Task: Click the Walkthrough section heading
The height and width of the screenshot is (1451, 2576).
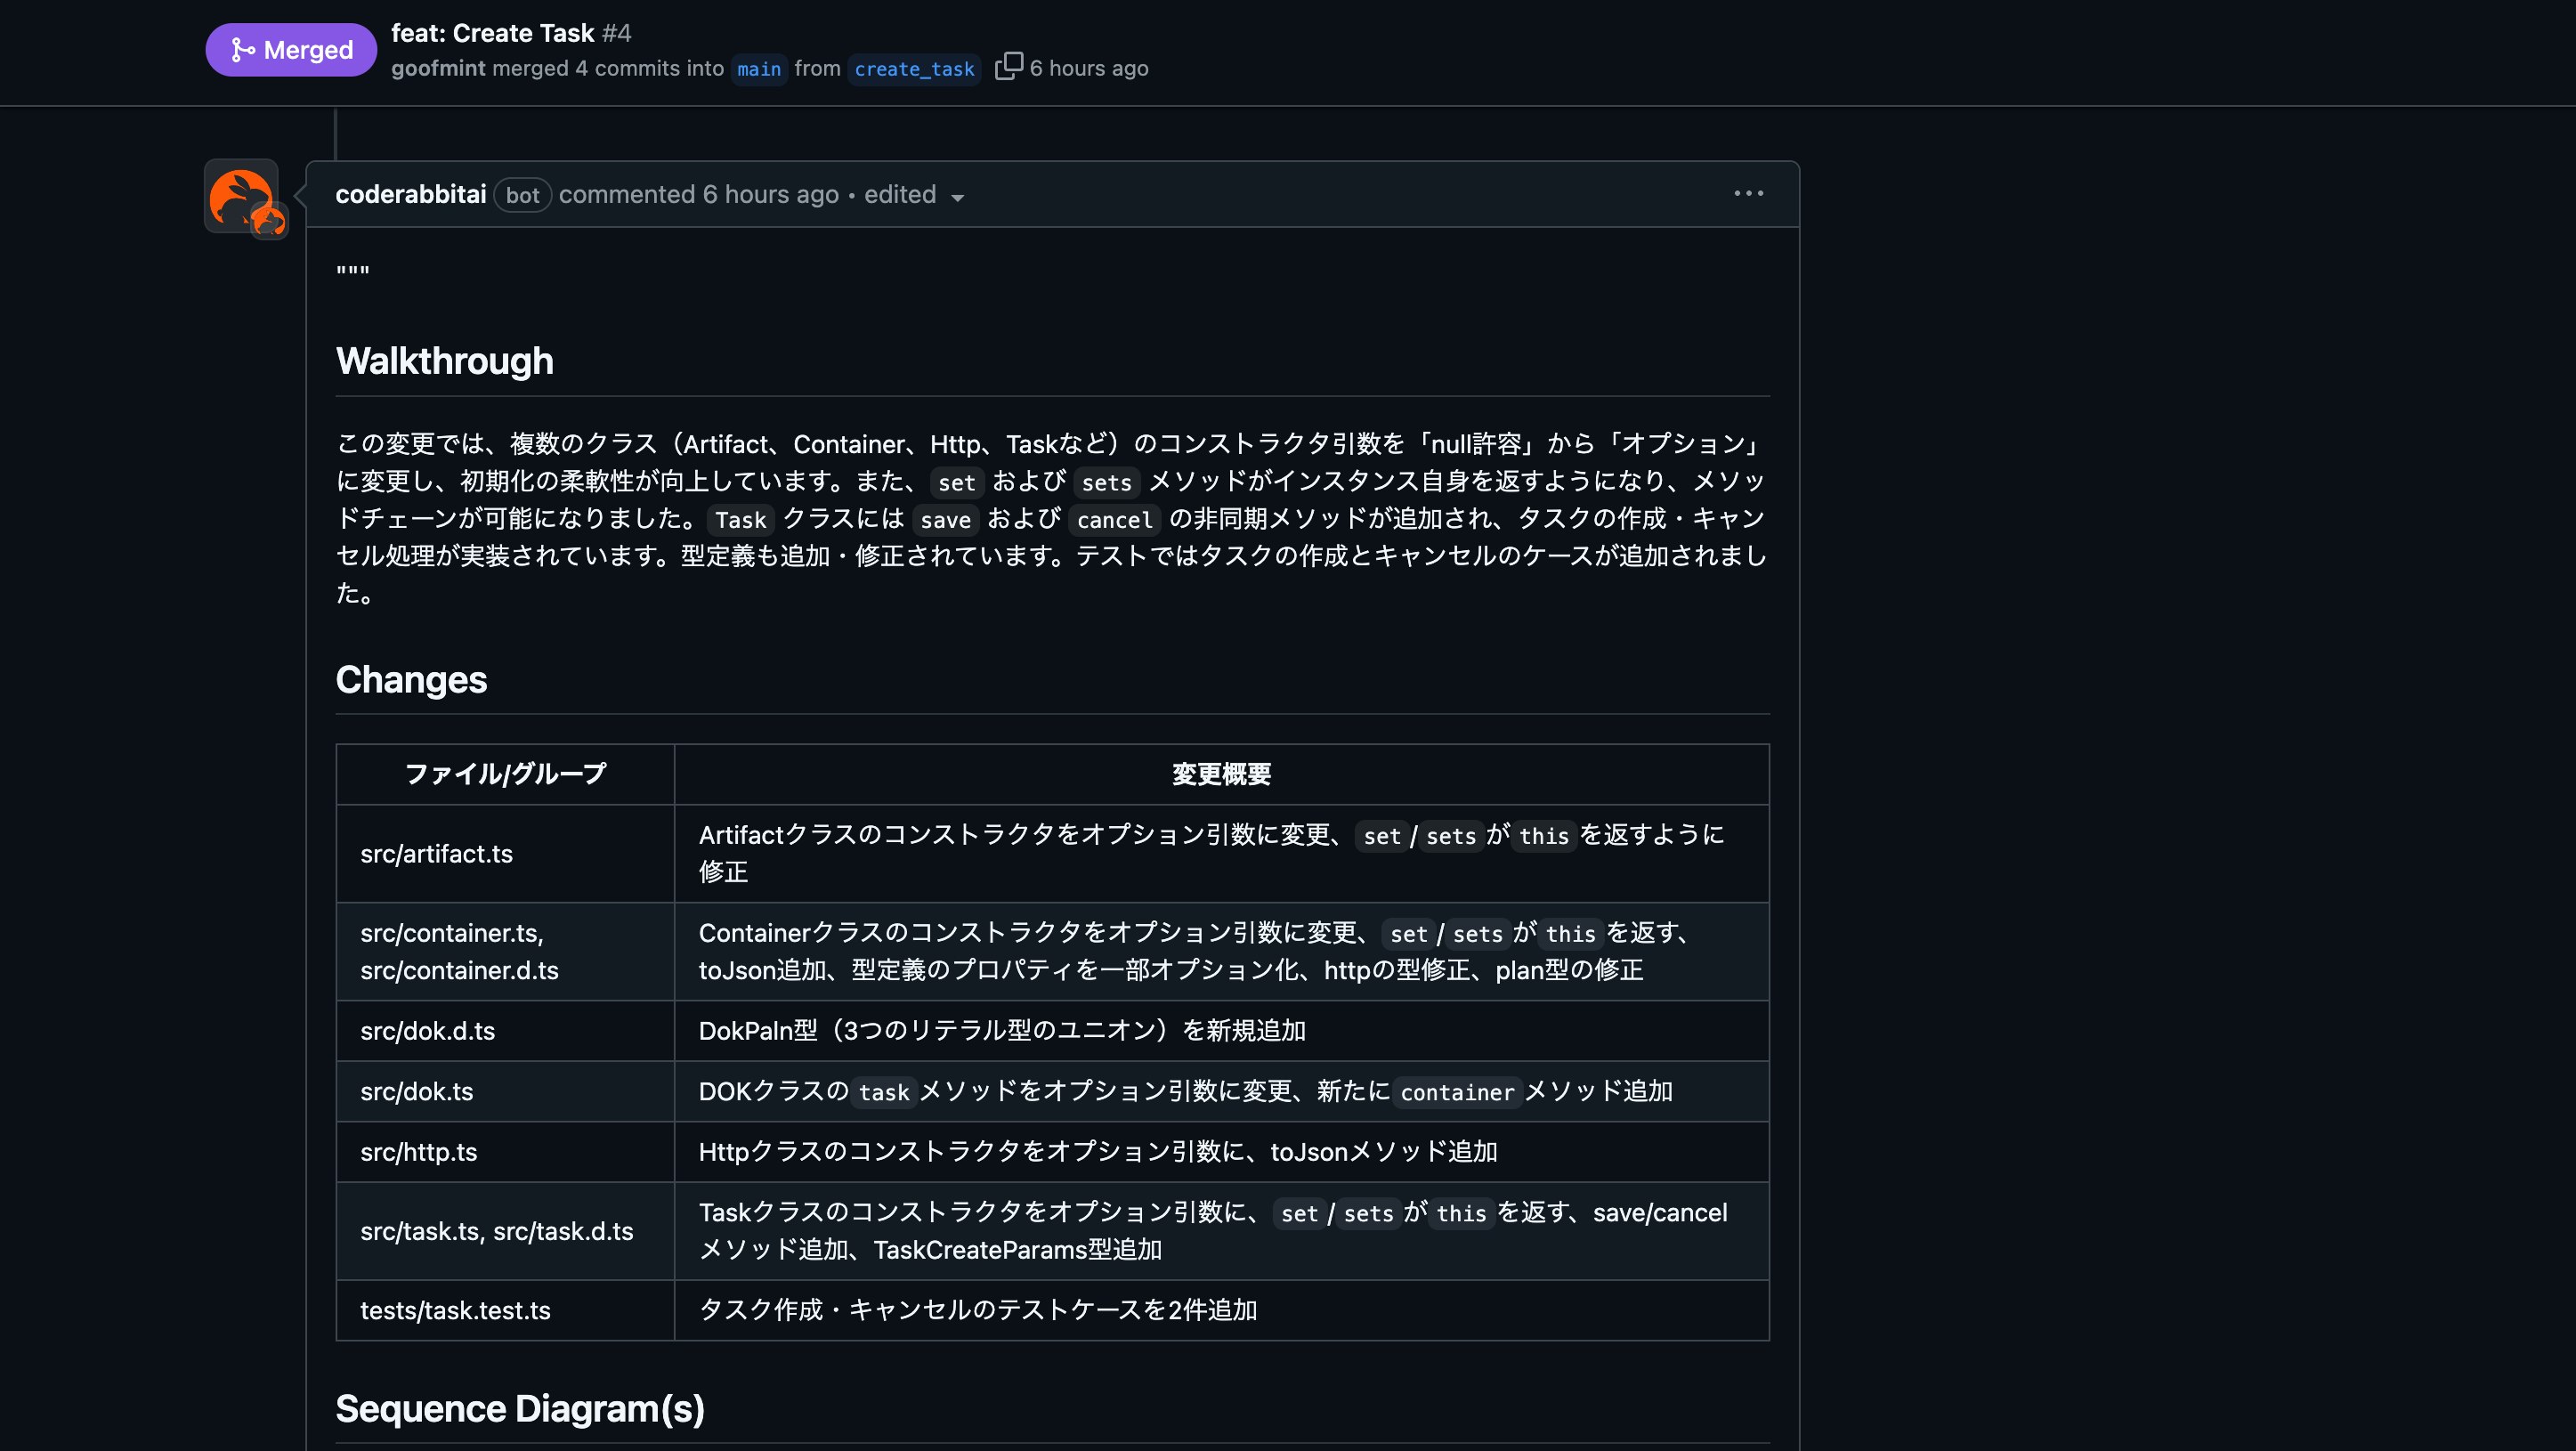Action: (444, 361)
